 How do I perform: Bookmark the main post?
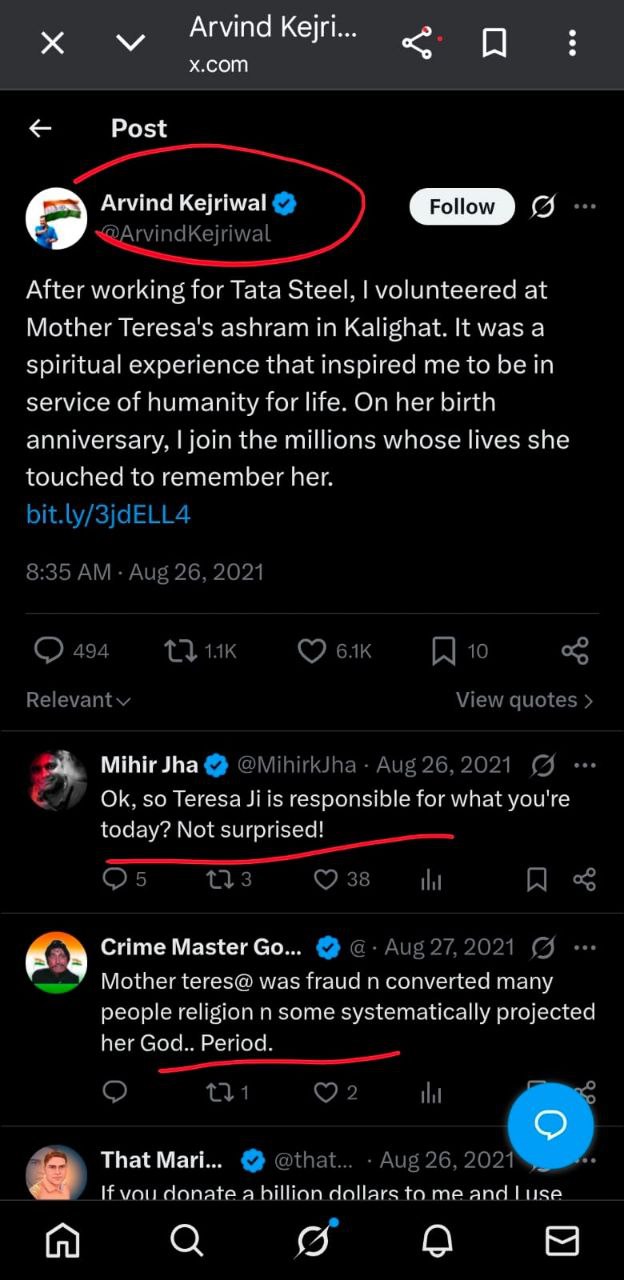[x=444, y=651]
